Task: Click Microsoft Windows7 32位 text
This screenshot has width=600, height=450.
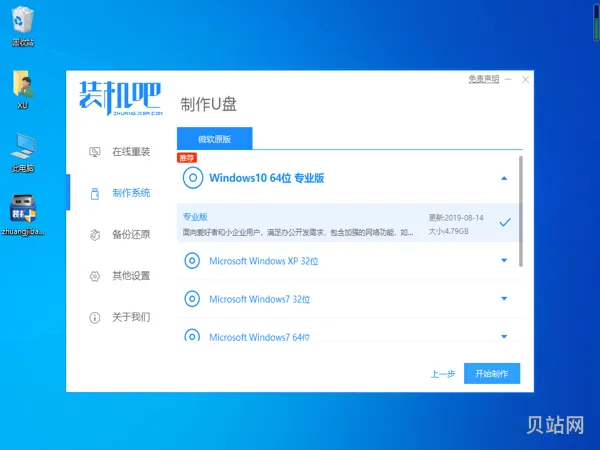Action: (259, 299)
